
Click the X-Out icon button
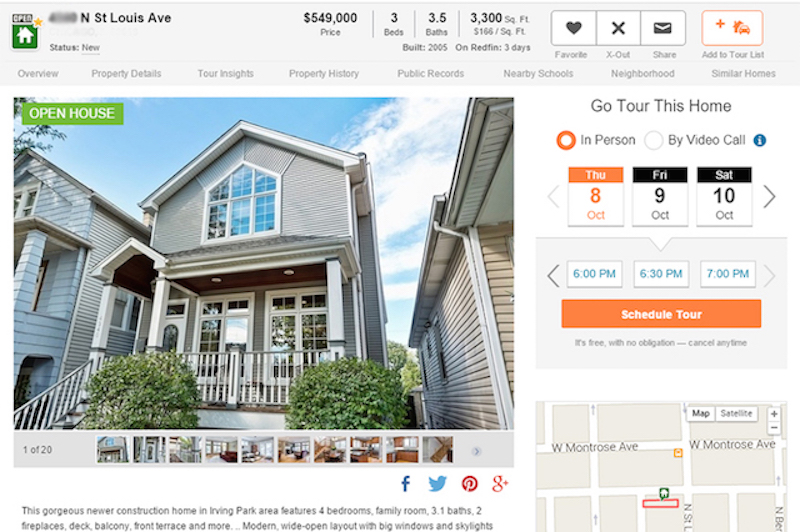(618, 28)
